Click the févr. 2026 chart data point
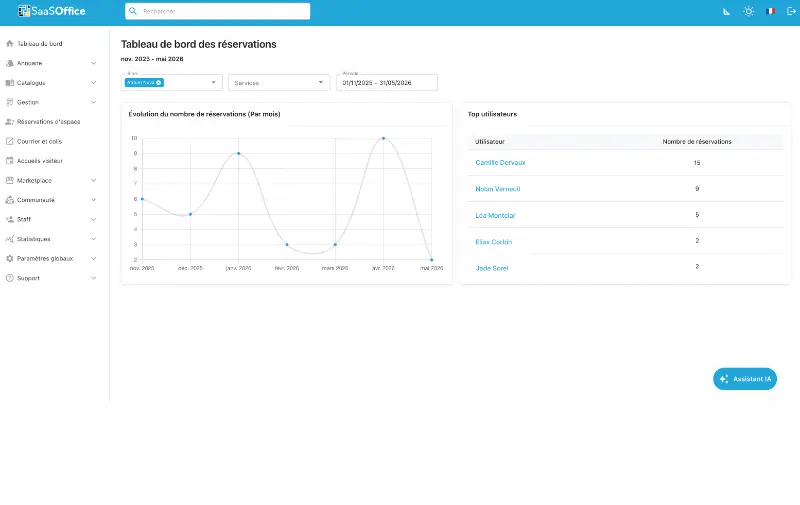The height and width of the screenshot is (505, 800). tap(287, 244)
